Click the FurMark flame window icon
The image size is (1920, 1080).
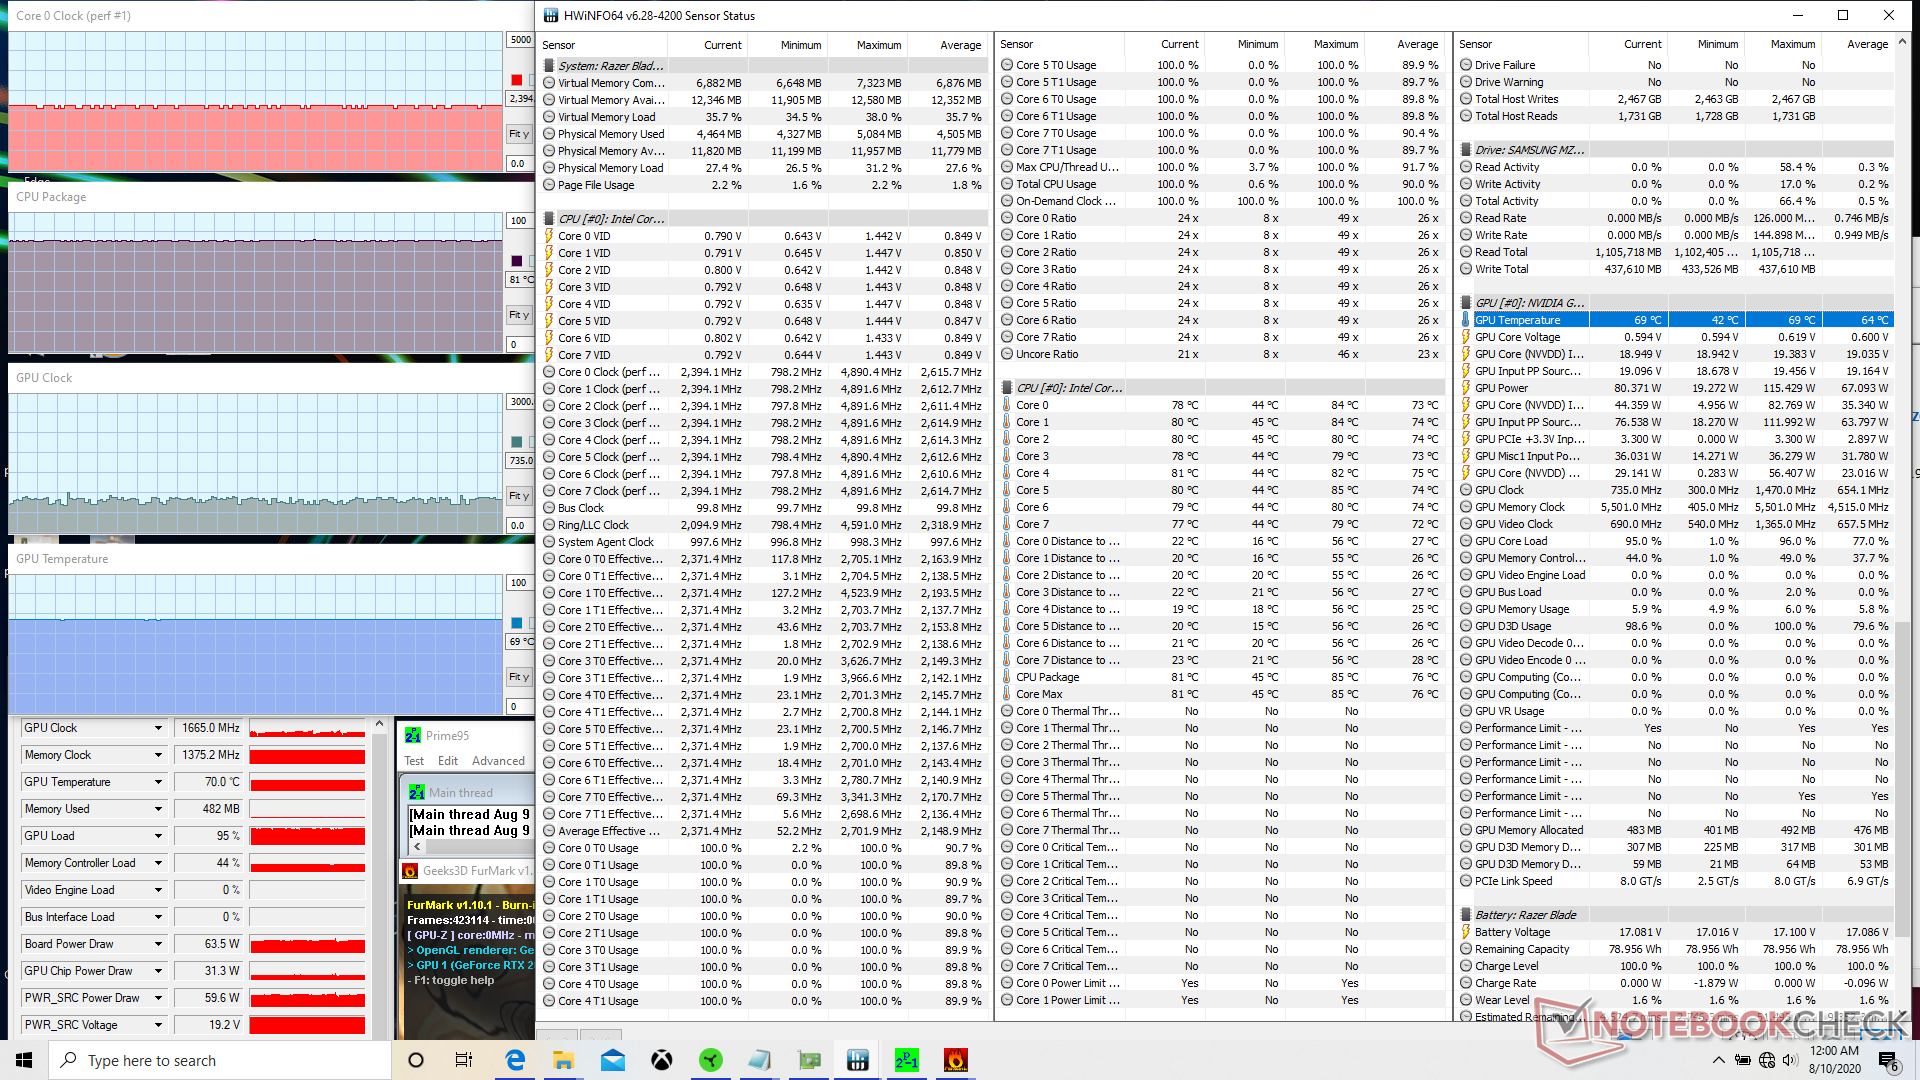(x=410, y=871)
